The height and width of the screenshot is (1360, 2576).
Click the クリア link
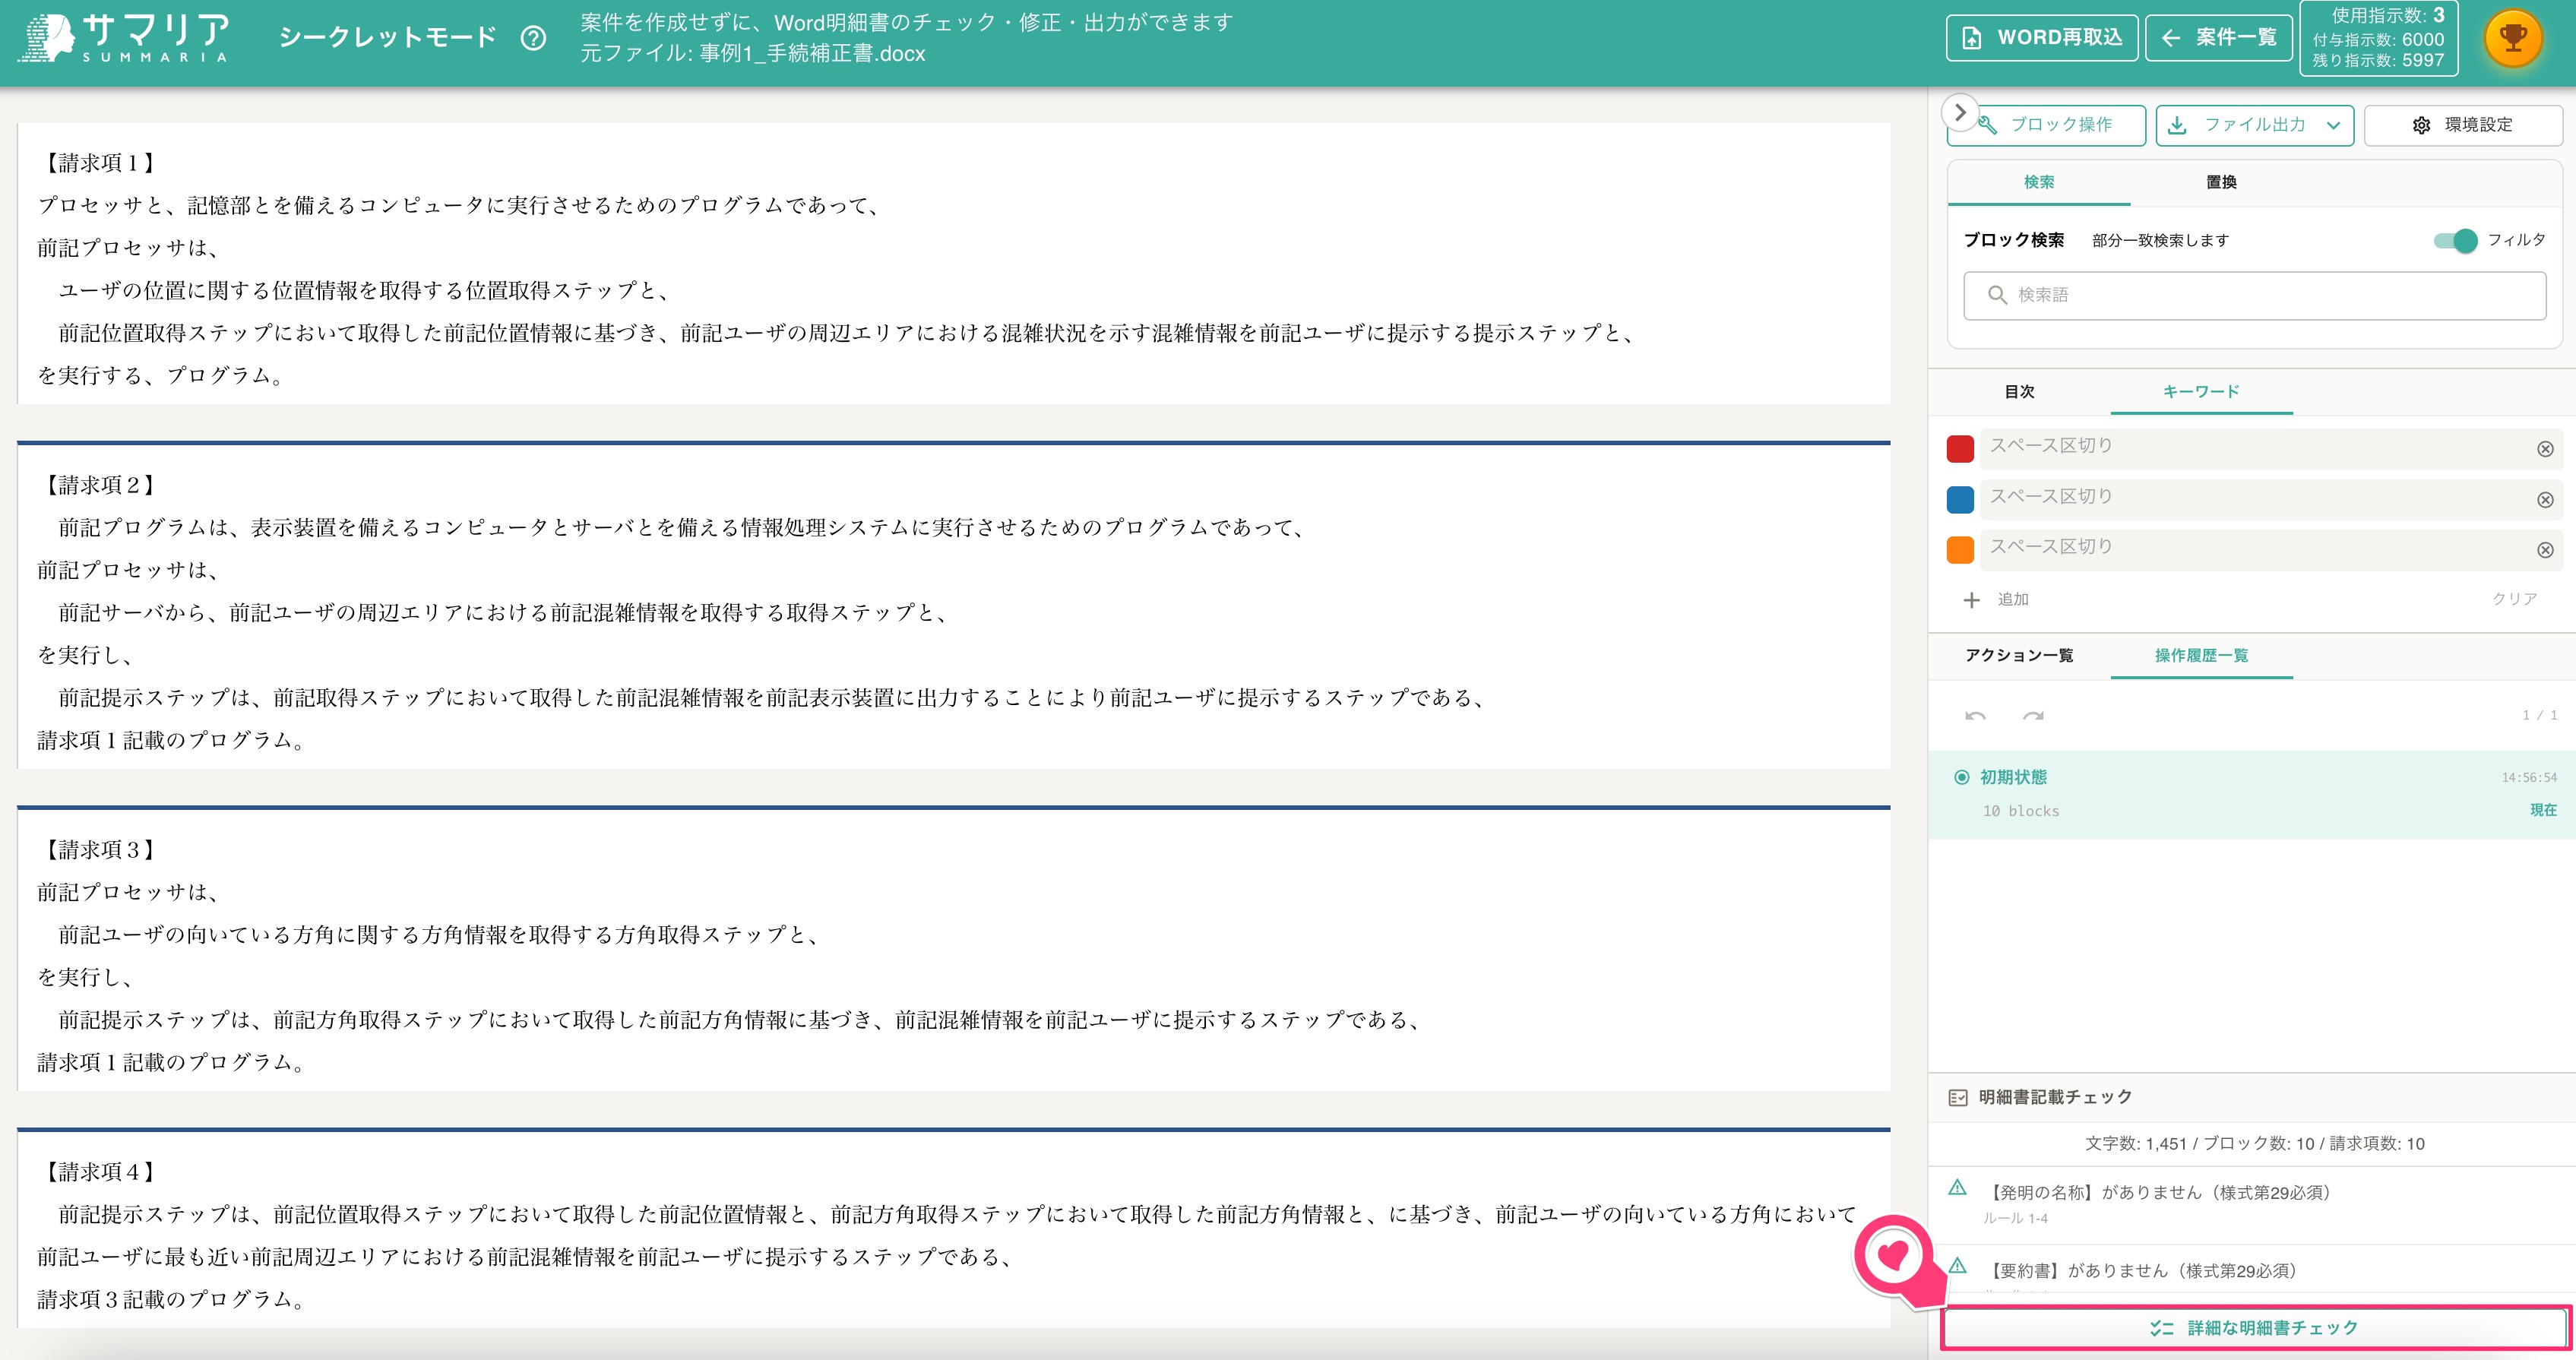point(2514,599)
